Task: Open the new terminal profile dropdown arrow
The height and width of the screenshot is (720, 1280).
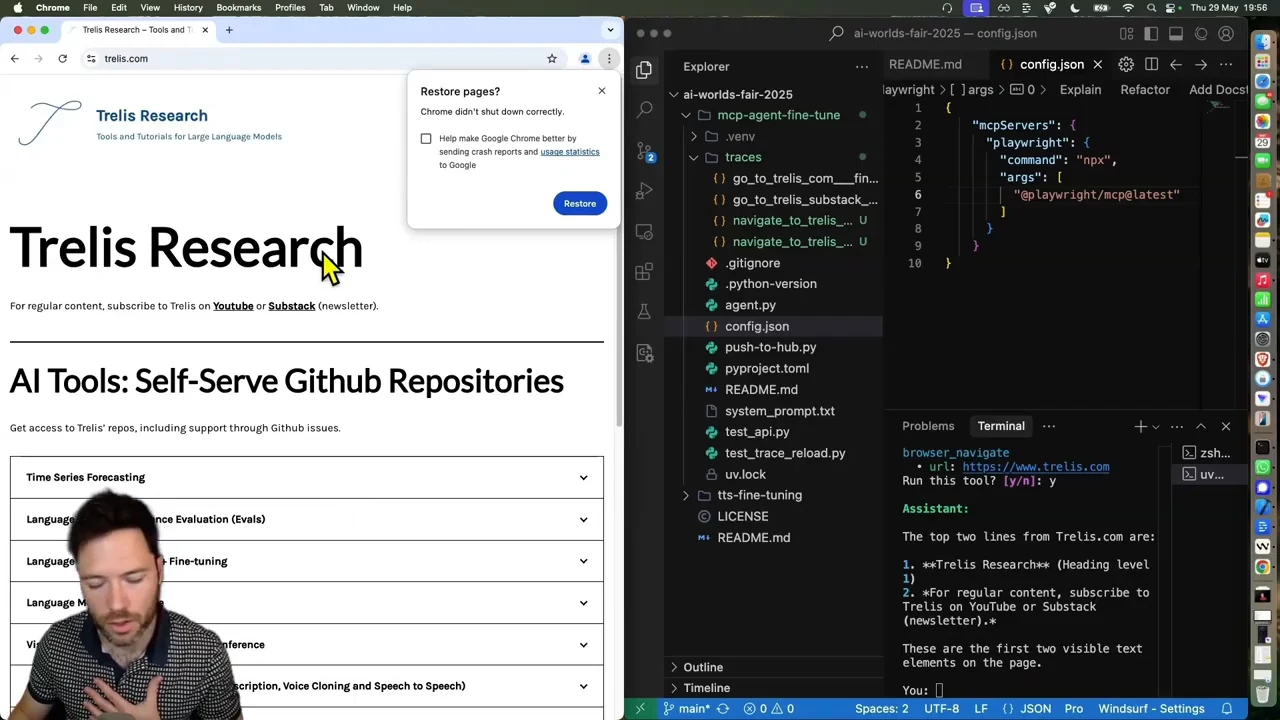Action: (1155, 427)
